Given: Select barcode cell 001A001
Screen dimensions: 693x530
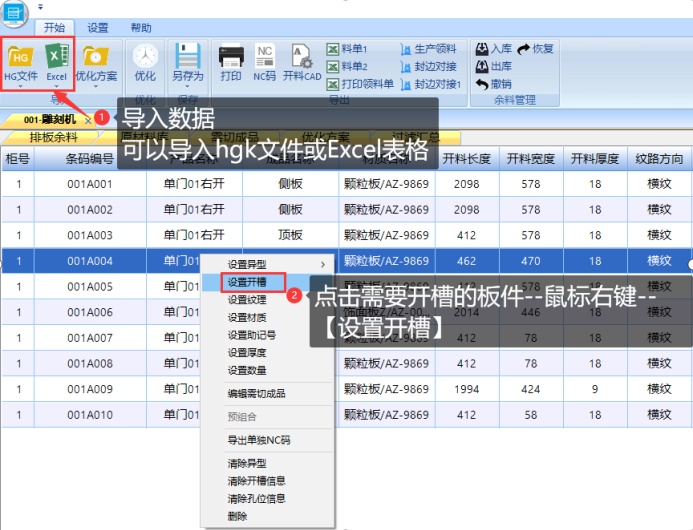Looking at the screenshot, I should pos(90,184).
